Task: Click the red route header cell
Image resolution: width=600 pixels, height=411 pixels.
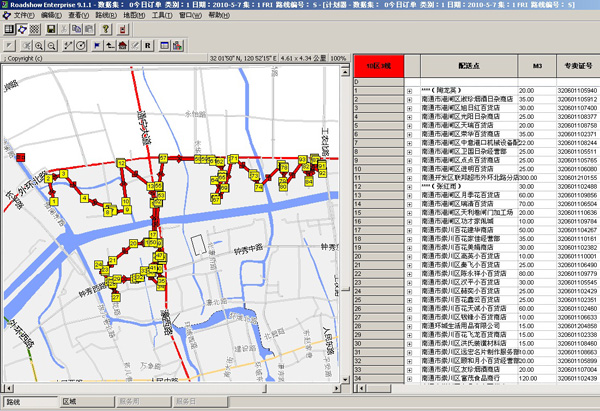Action: click(x=378, y=68)
